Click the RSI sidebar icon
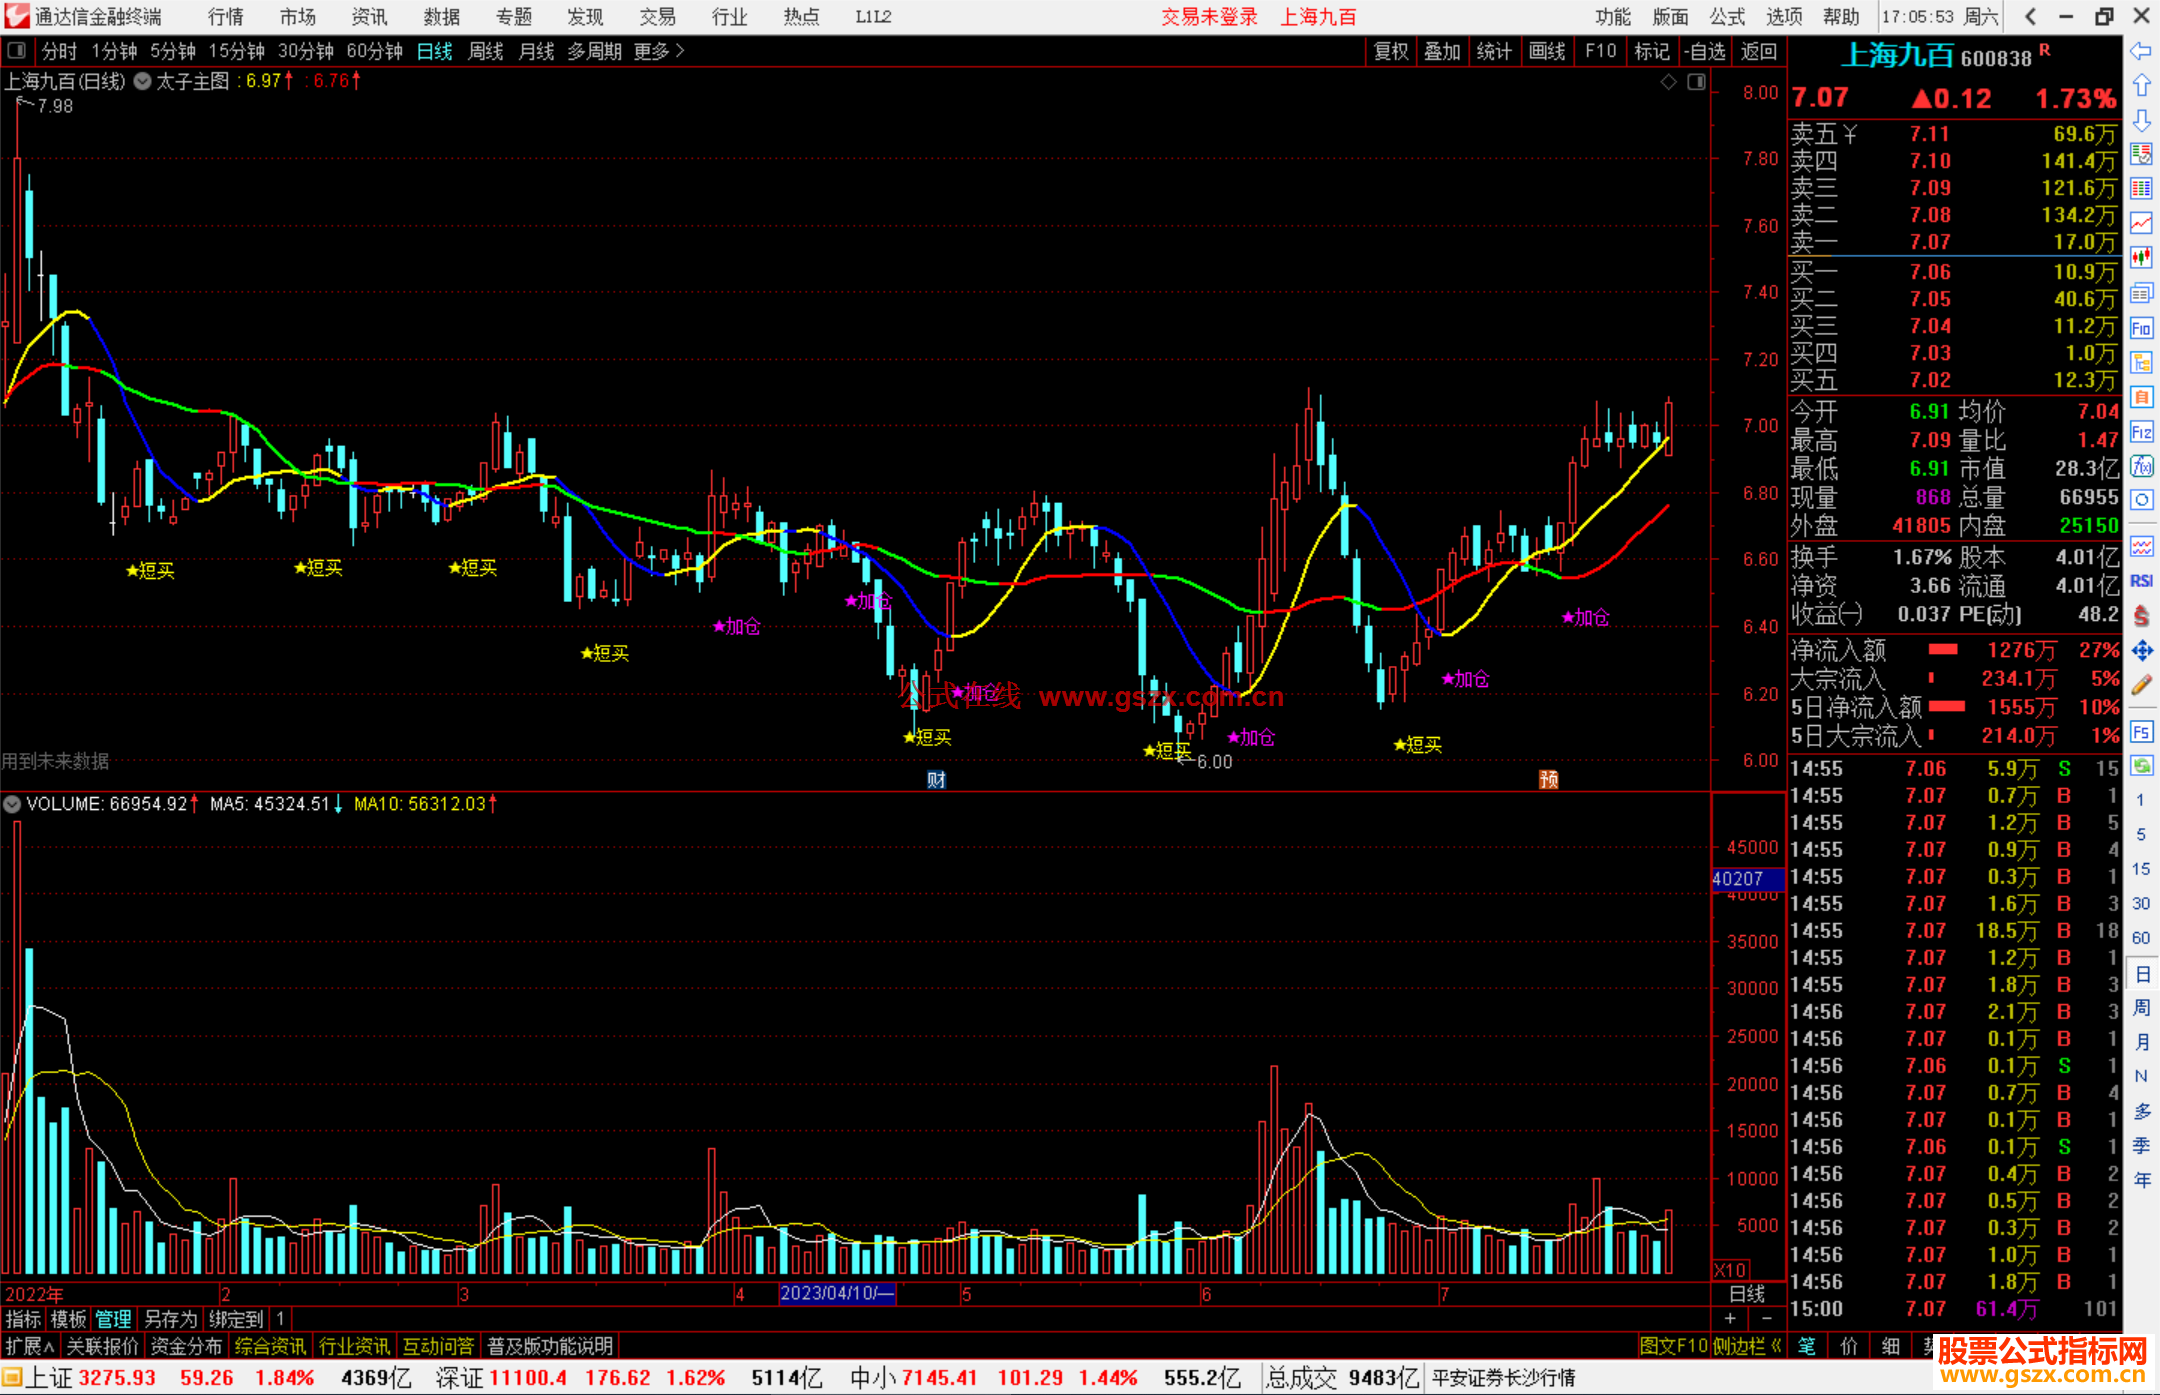This screenshot has height=1395, width=2160. click(x=2141, y=581)
